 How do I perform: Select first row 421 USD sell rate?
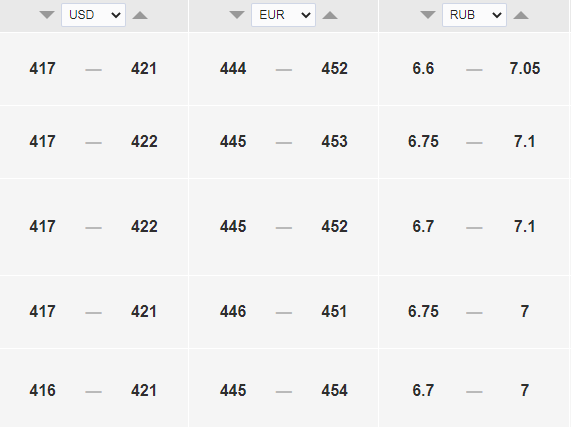[x=144, y=68]
